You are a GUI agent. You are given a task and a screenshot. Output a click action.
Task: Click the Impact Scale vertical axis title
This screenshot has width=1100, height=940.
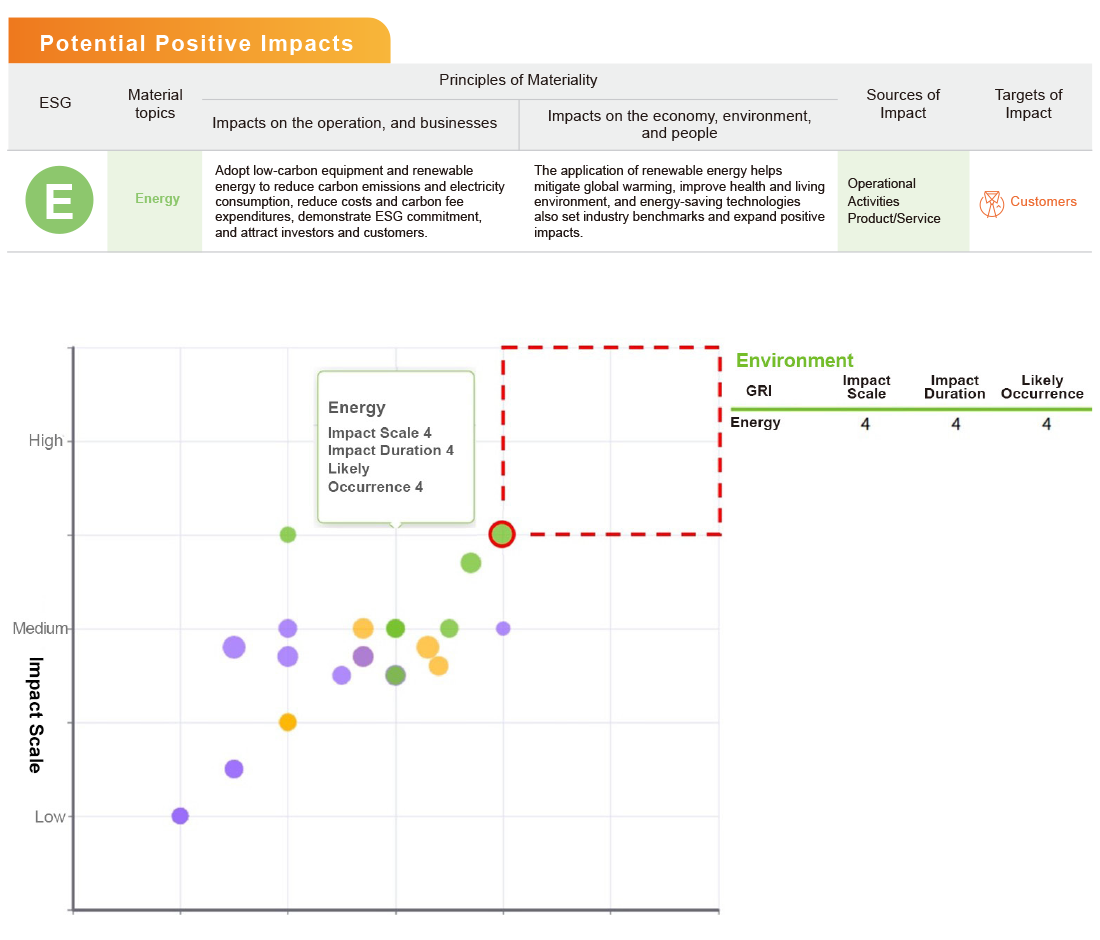coord(35,714)
